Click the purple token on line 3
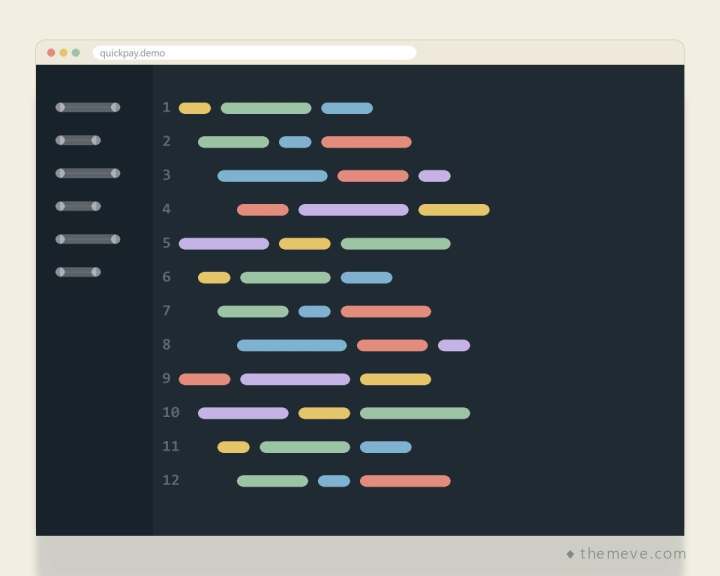 (x=434, y=176)
